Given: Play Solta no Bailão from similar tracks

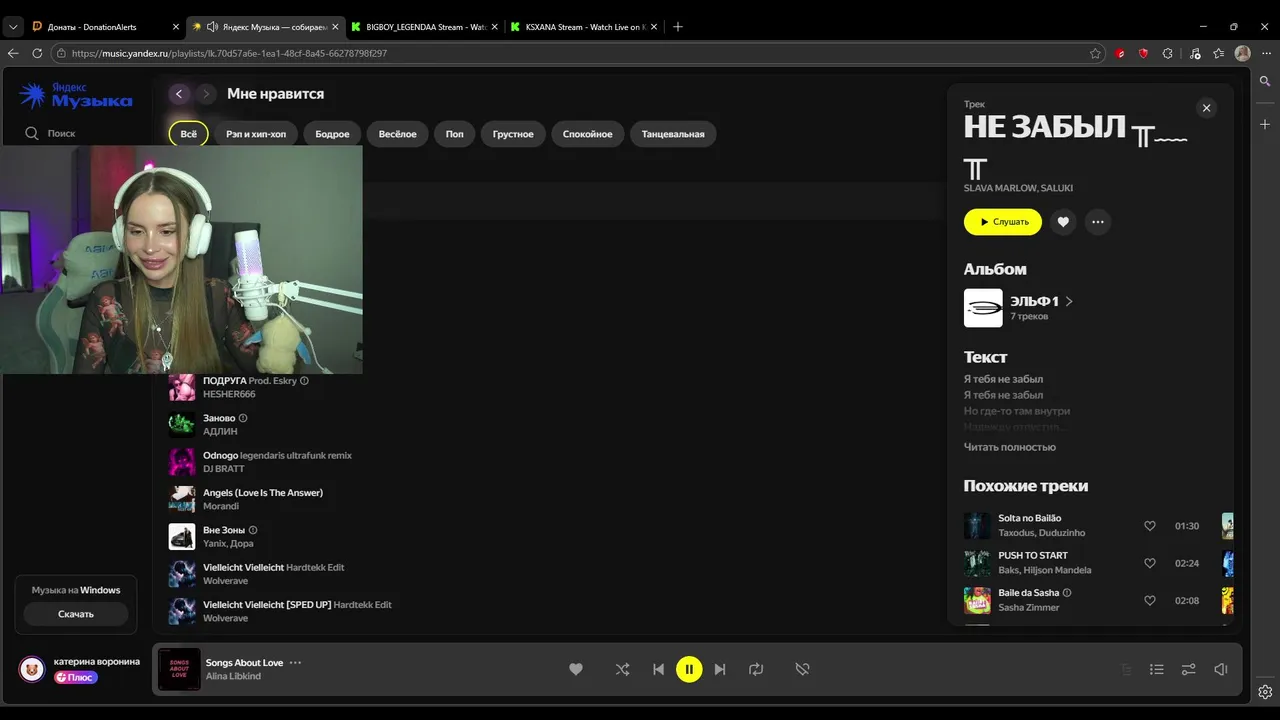Looking at the screenshot, I should (x=977, y=526).
